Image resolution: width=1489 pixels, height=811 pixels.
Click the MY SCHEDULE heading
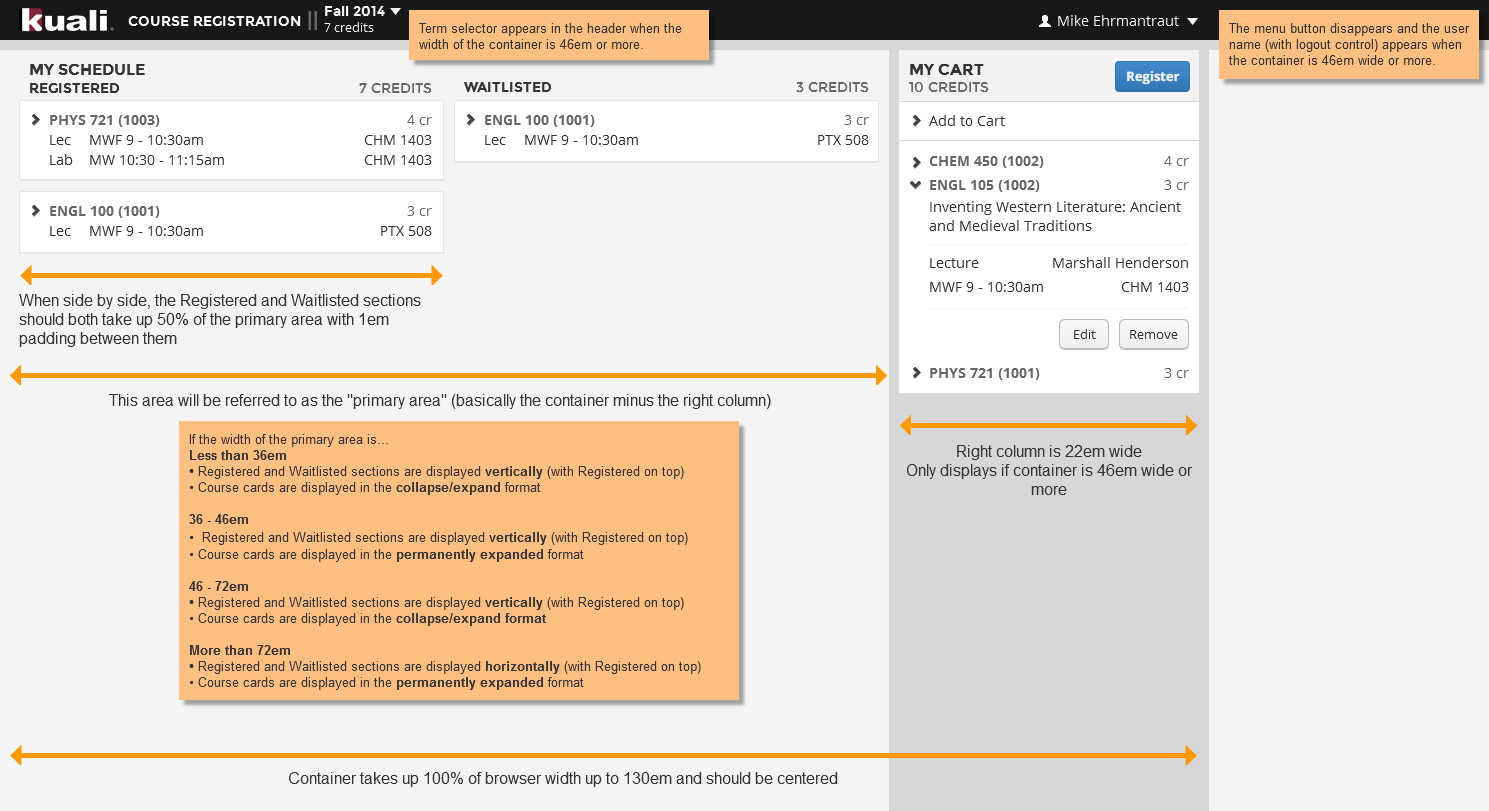point(87,70)
